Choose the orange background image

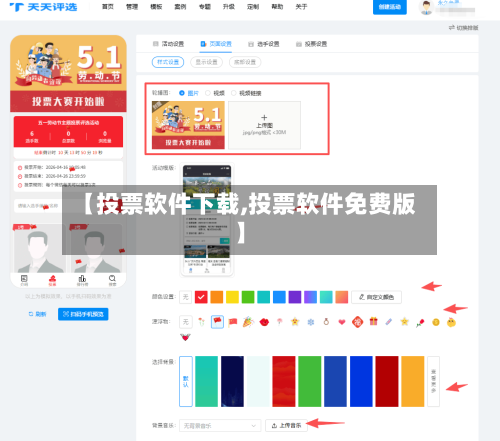point(413,381)
